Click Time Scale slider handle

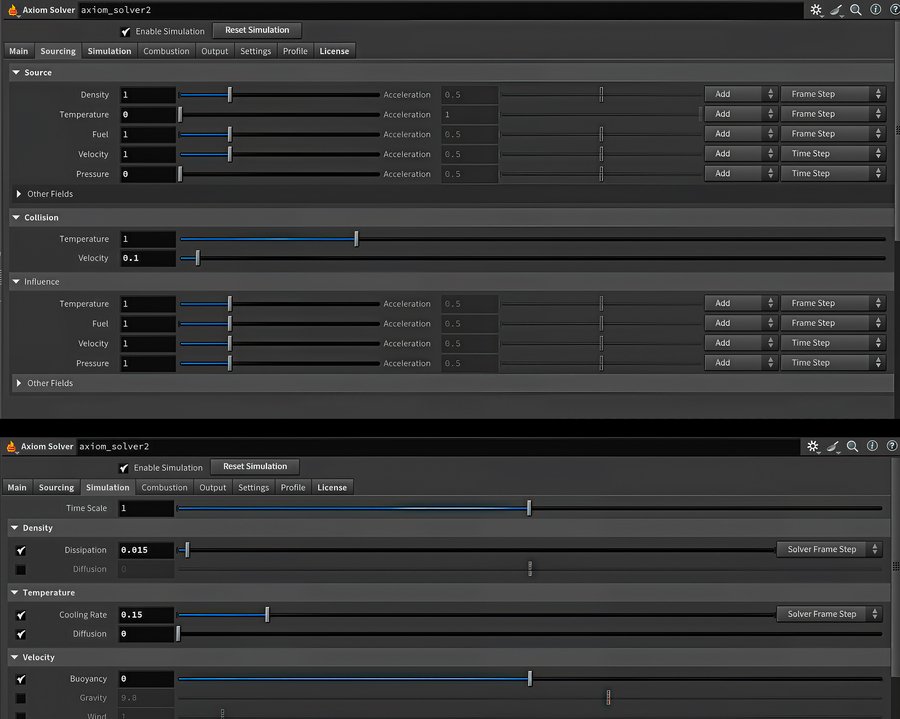tap(529, 508)
